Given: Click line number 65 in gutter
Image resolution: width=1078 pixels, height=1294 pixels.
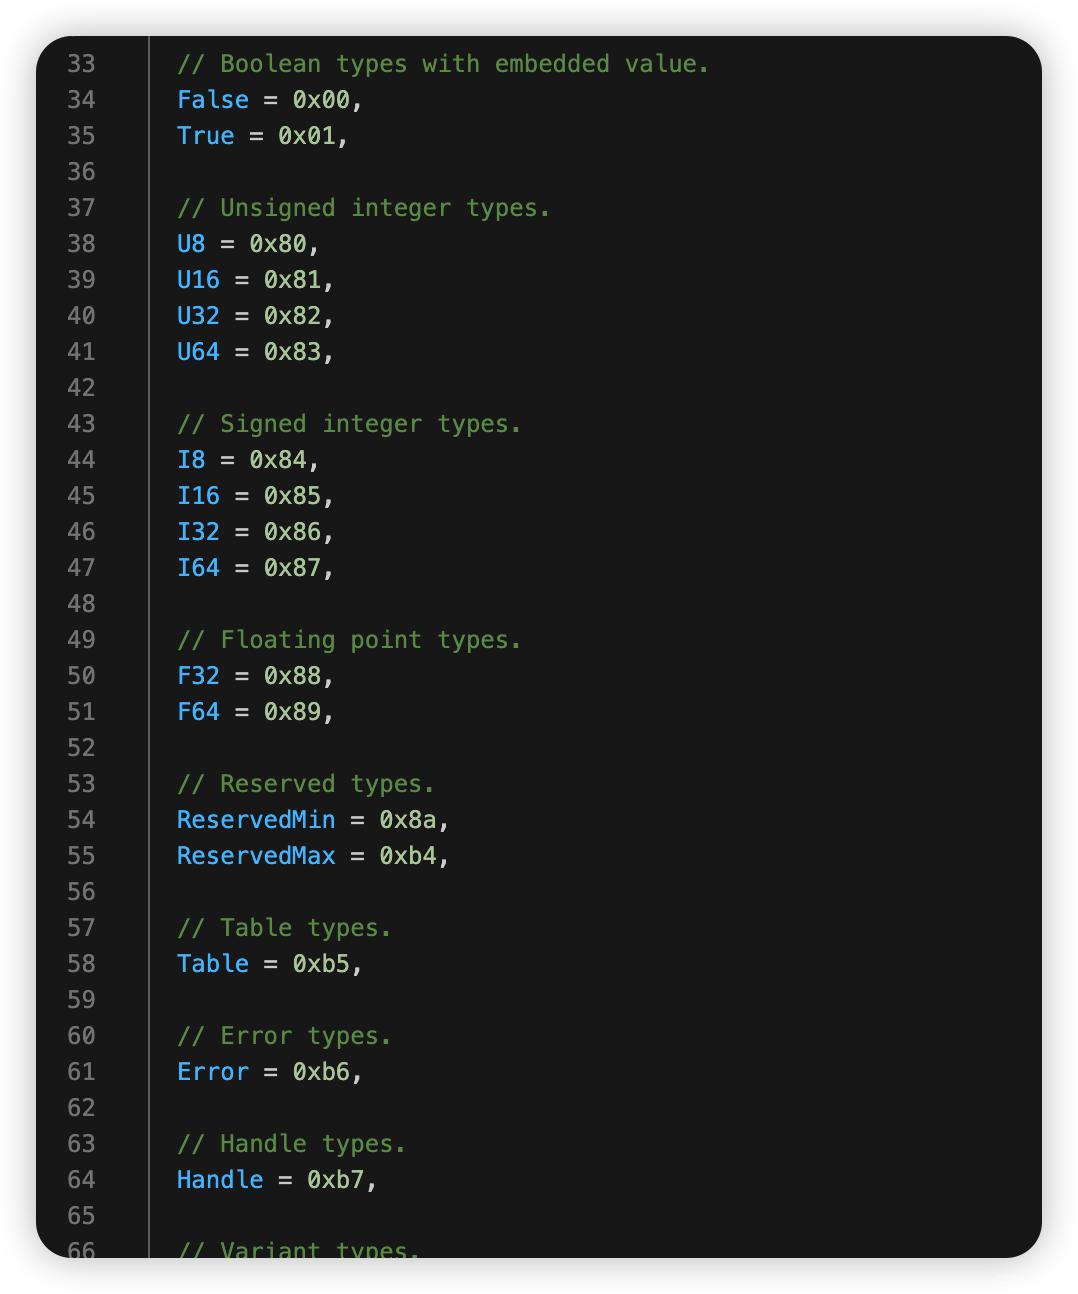Looking at the screenshot, I should coord(81,1216).
